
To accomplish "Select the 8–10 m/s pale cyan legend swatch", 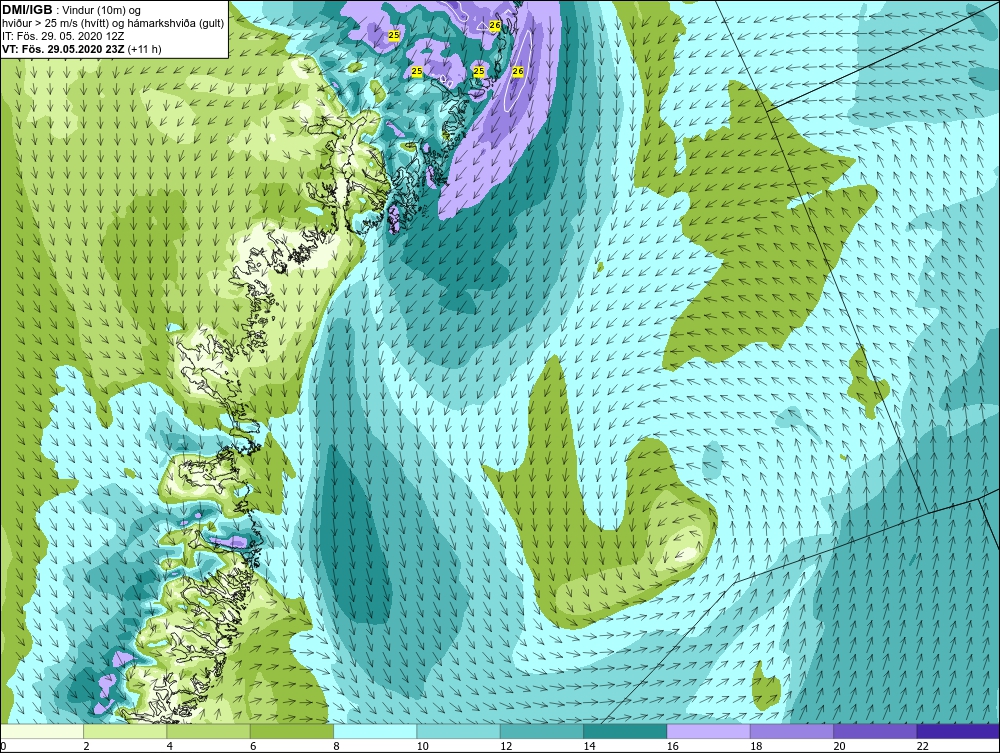I will [x=375, y=731].
